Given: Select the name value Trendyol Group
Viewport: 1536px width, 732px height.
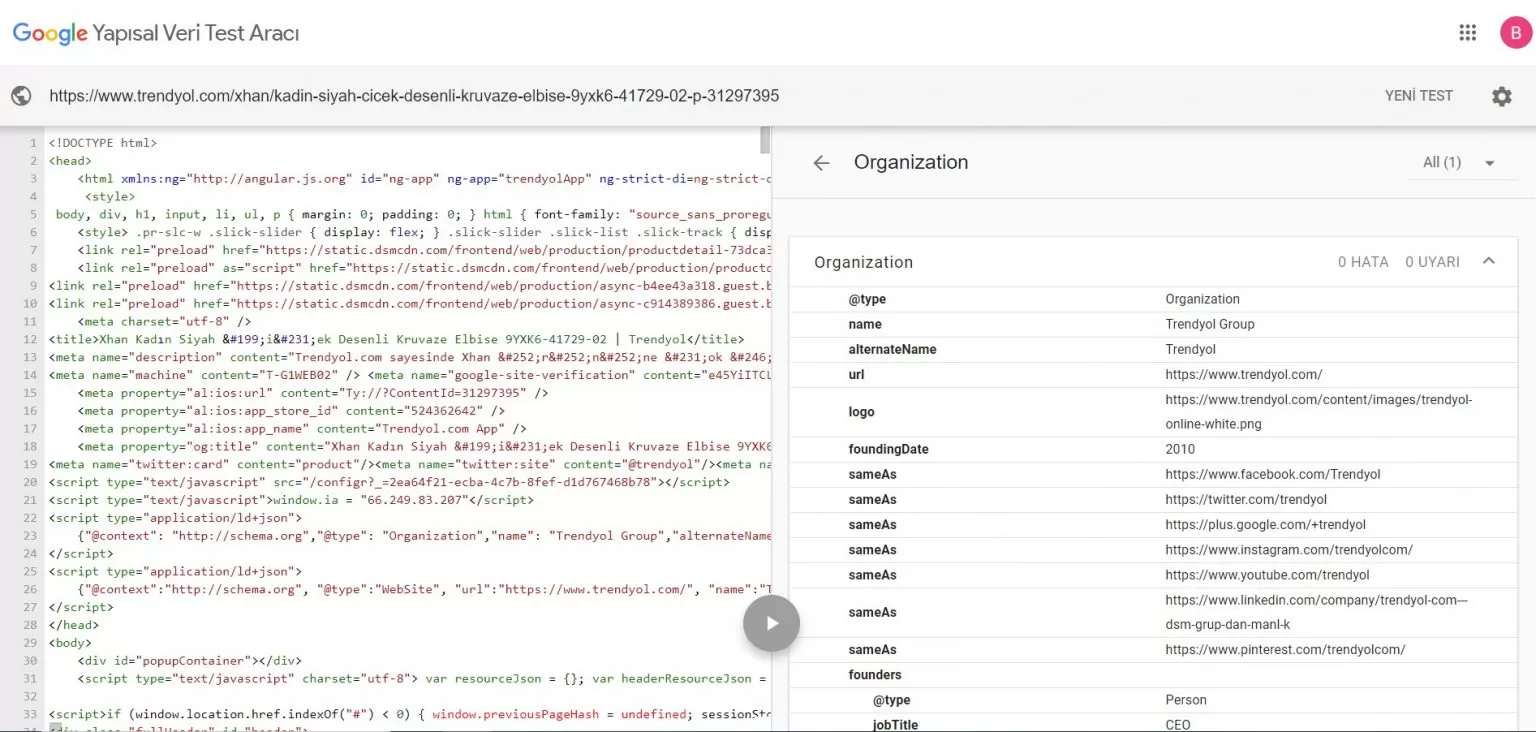Looking at the screenshot, I should [x=1209, y=324].
